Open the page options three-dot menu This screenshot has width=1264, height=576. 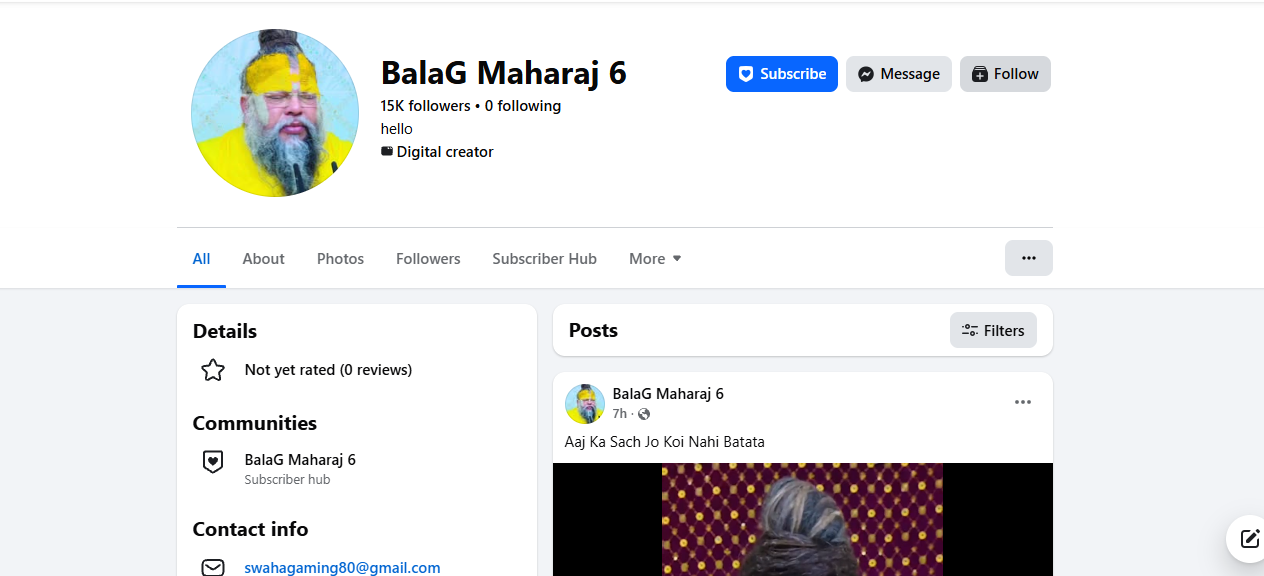pyautogui.click(x=1028, y=258)
